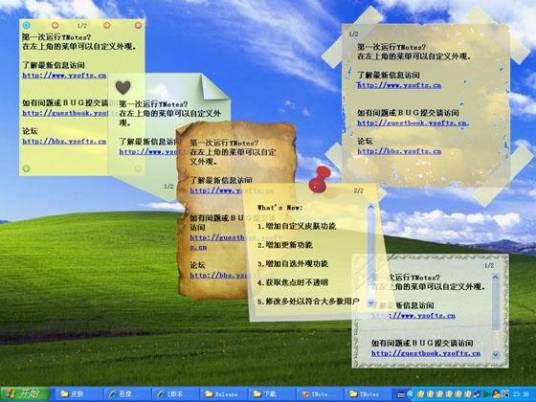Open bbs.ysofts.cn link on the yellow note
This screenshot has width=536, height=402.
tap(65, 141)
